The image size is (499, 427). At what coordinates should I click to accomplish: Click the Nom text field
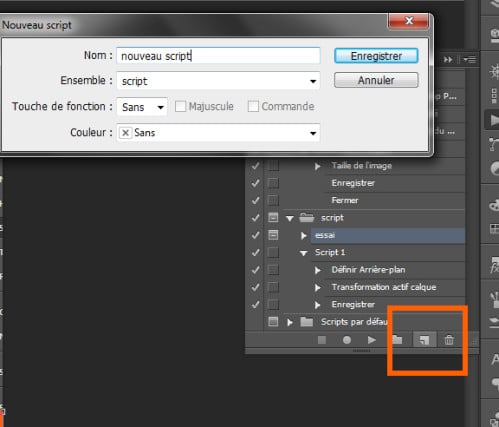(218, 56)
